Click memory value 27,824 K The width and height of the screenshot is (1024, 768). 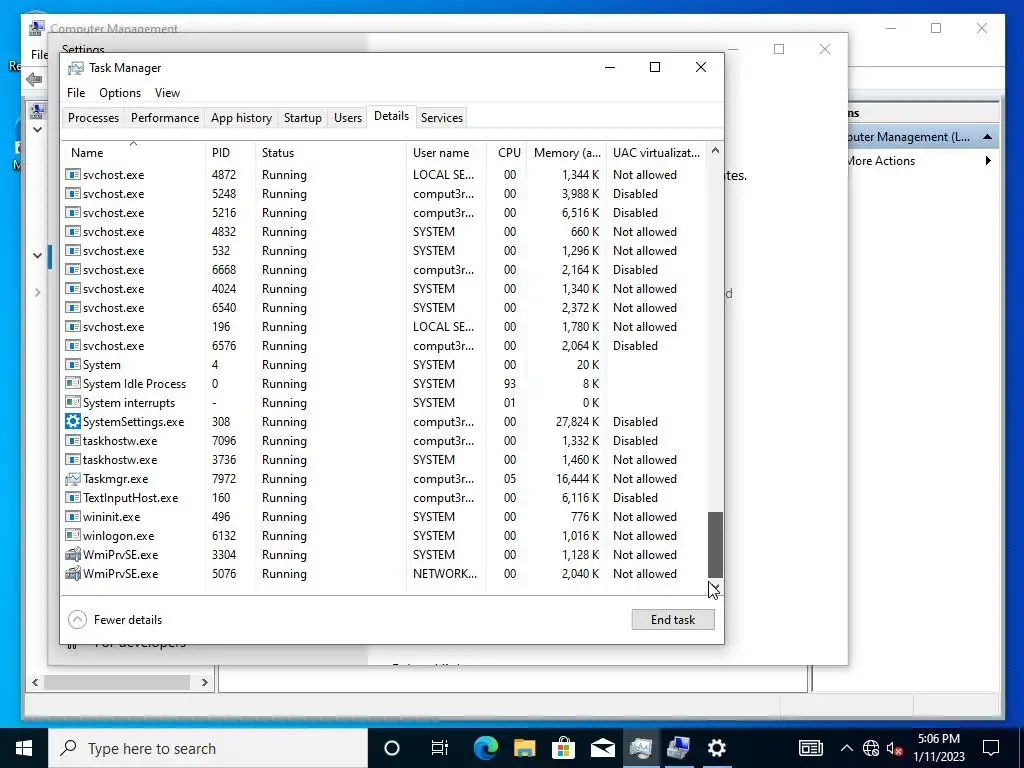click(577, 422)
